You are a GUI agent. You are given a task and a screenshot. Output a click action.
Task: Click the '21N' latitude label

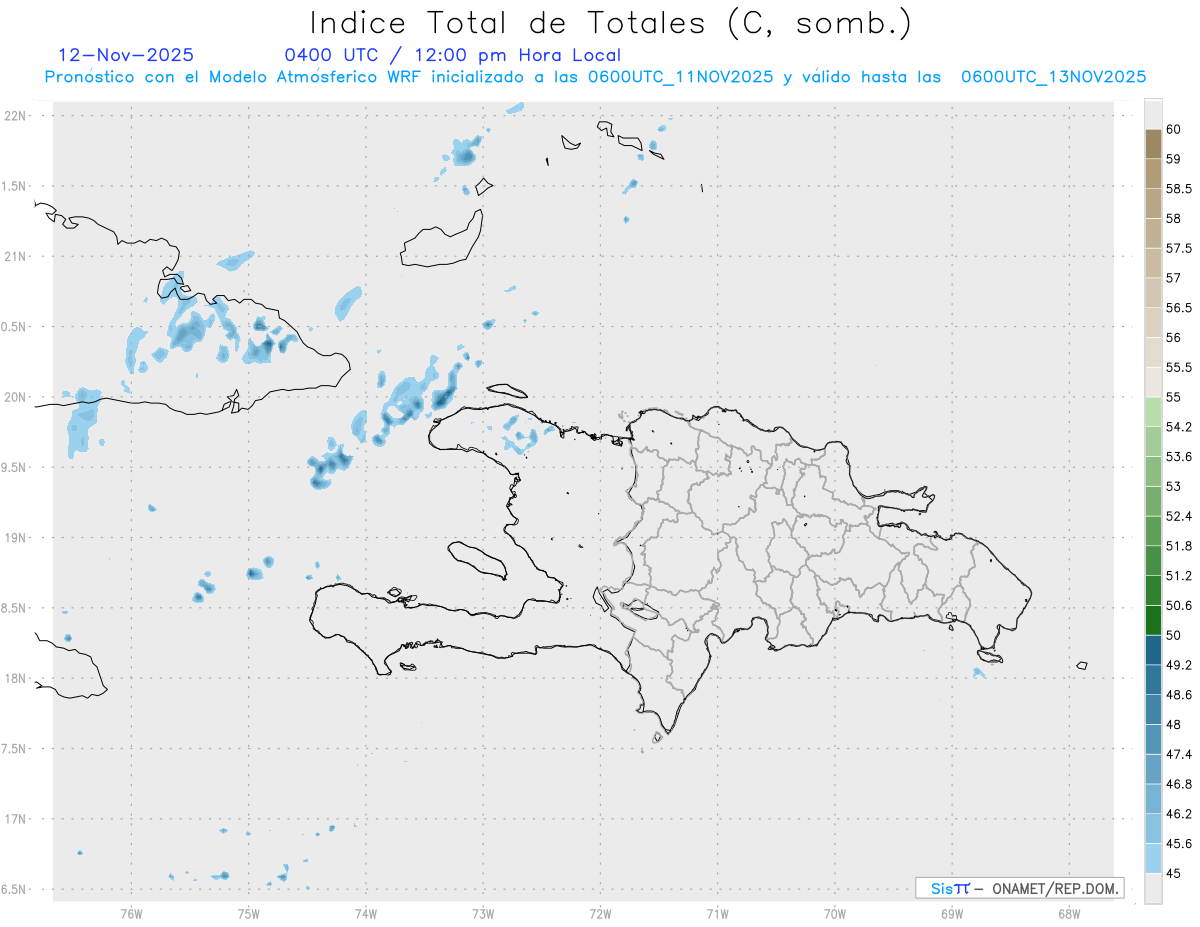pyautogui.click(x=17, y=256)
